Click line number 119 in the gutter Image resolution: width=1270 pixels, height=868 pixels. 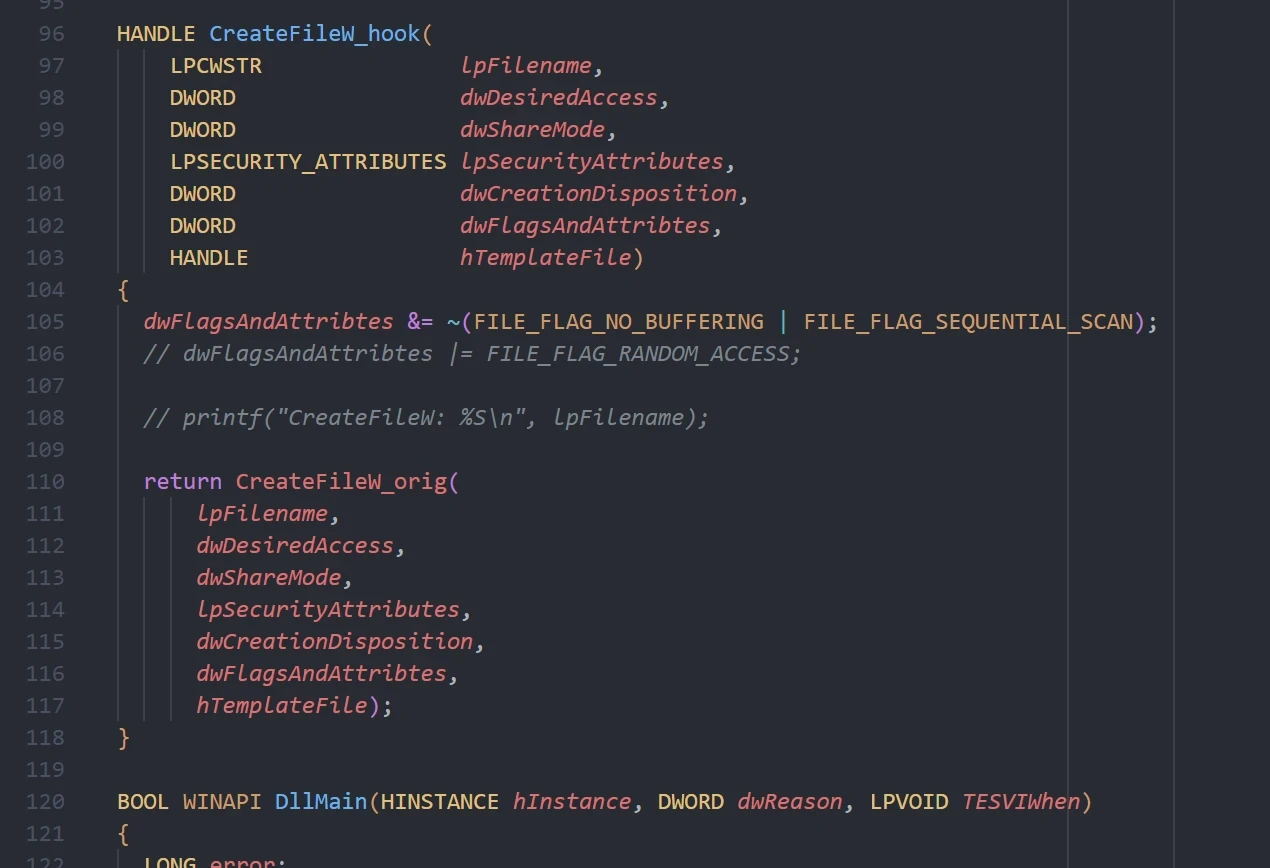45,770
